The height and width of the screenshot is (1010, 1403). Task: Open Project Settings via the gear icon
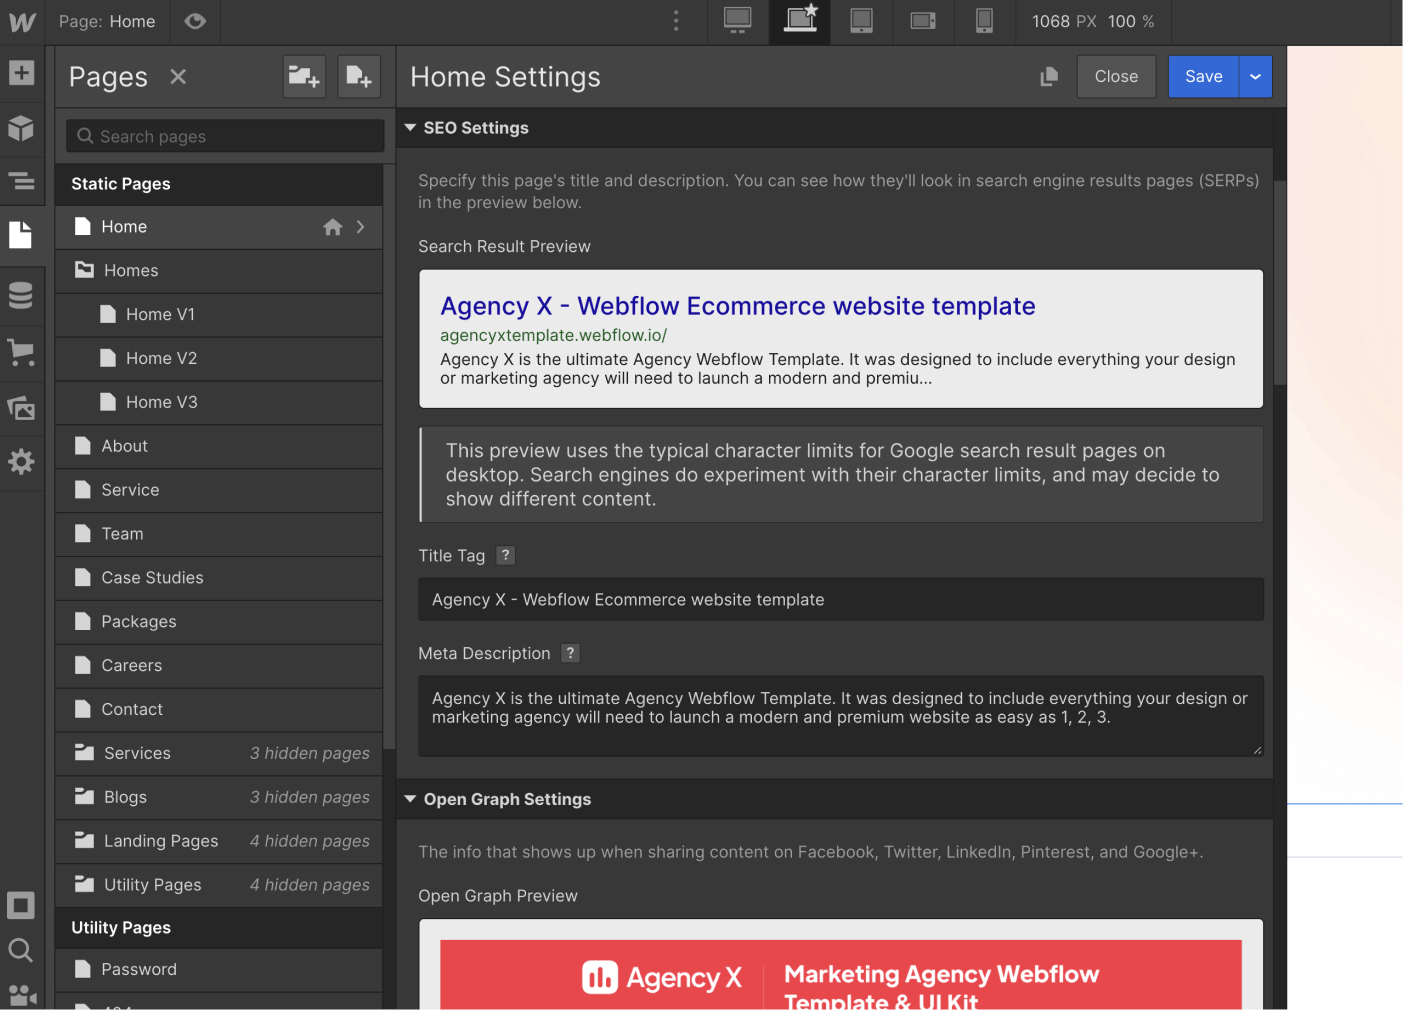point(22,462)
